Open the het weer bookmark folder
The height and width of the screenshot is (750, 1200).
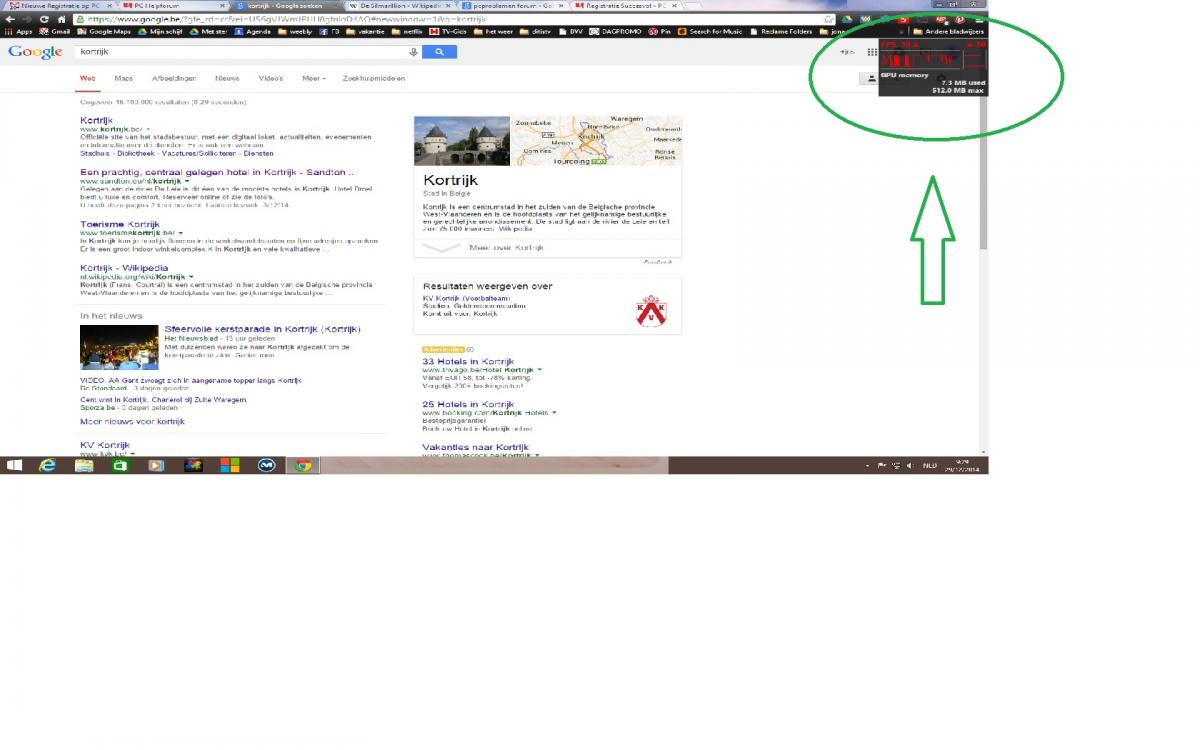click(493, 32)
